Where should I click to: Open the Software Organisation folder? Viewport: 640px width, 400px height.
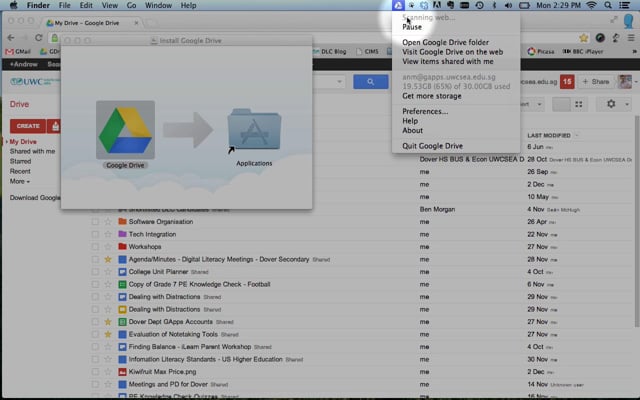(x=161, y=222)
